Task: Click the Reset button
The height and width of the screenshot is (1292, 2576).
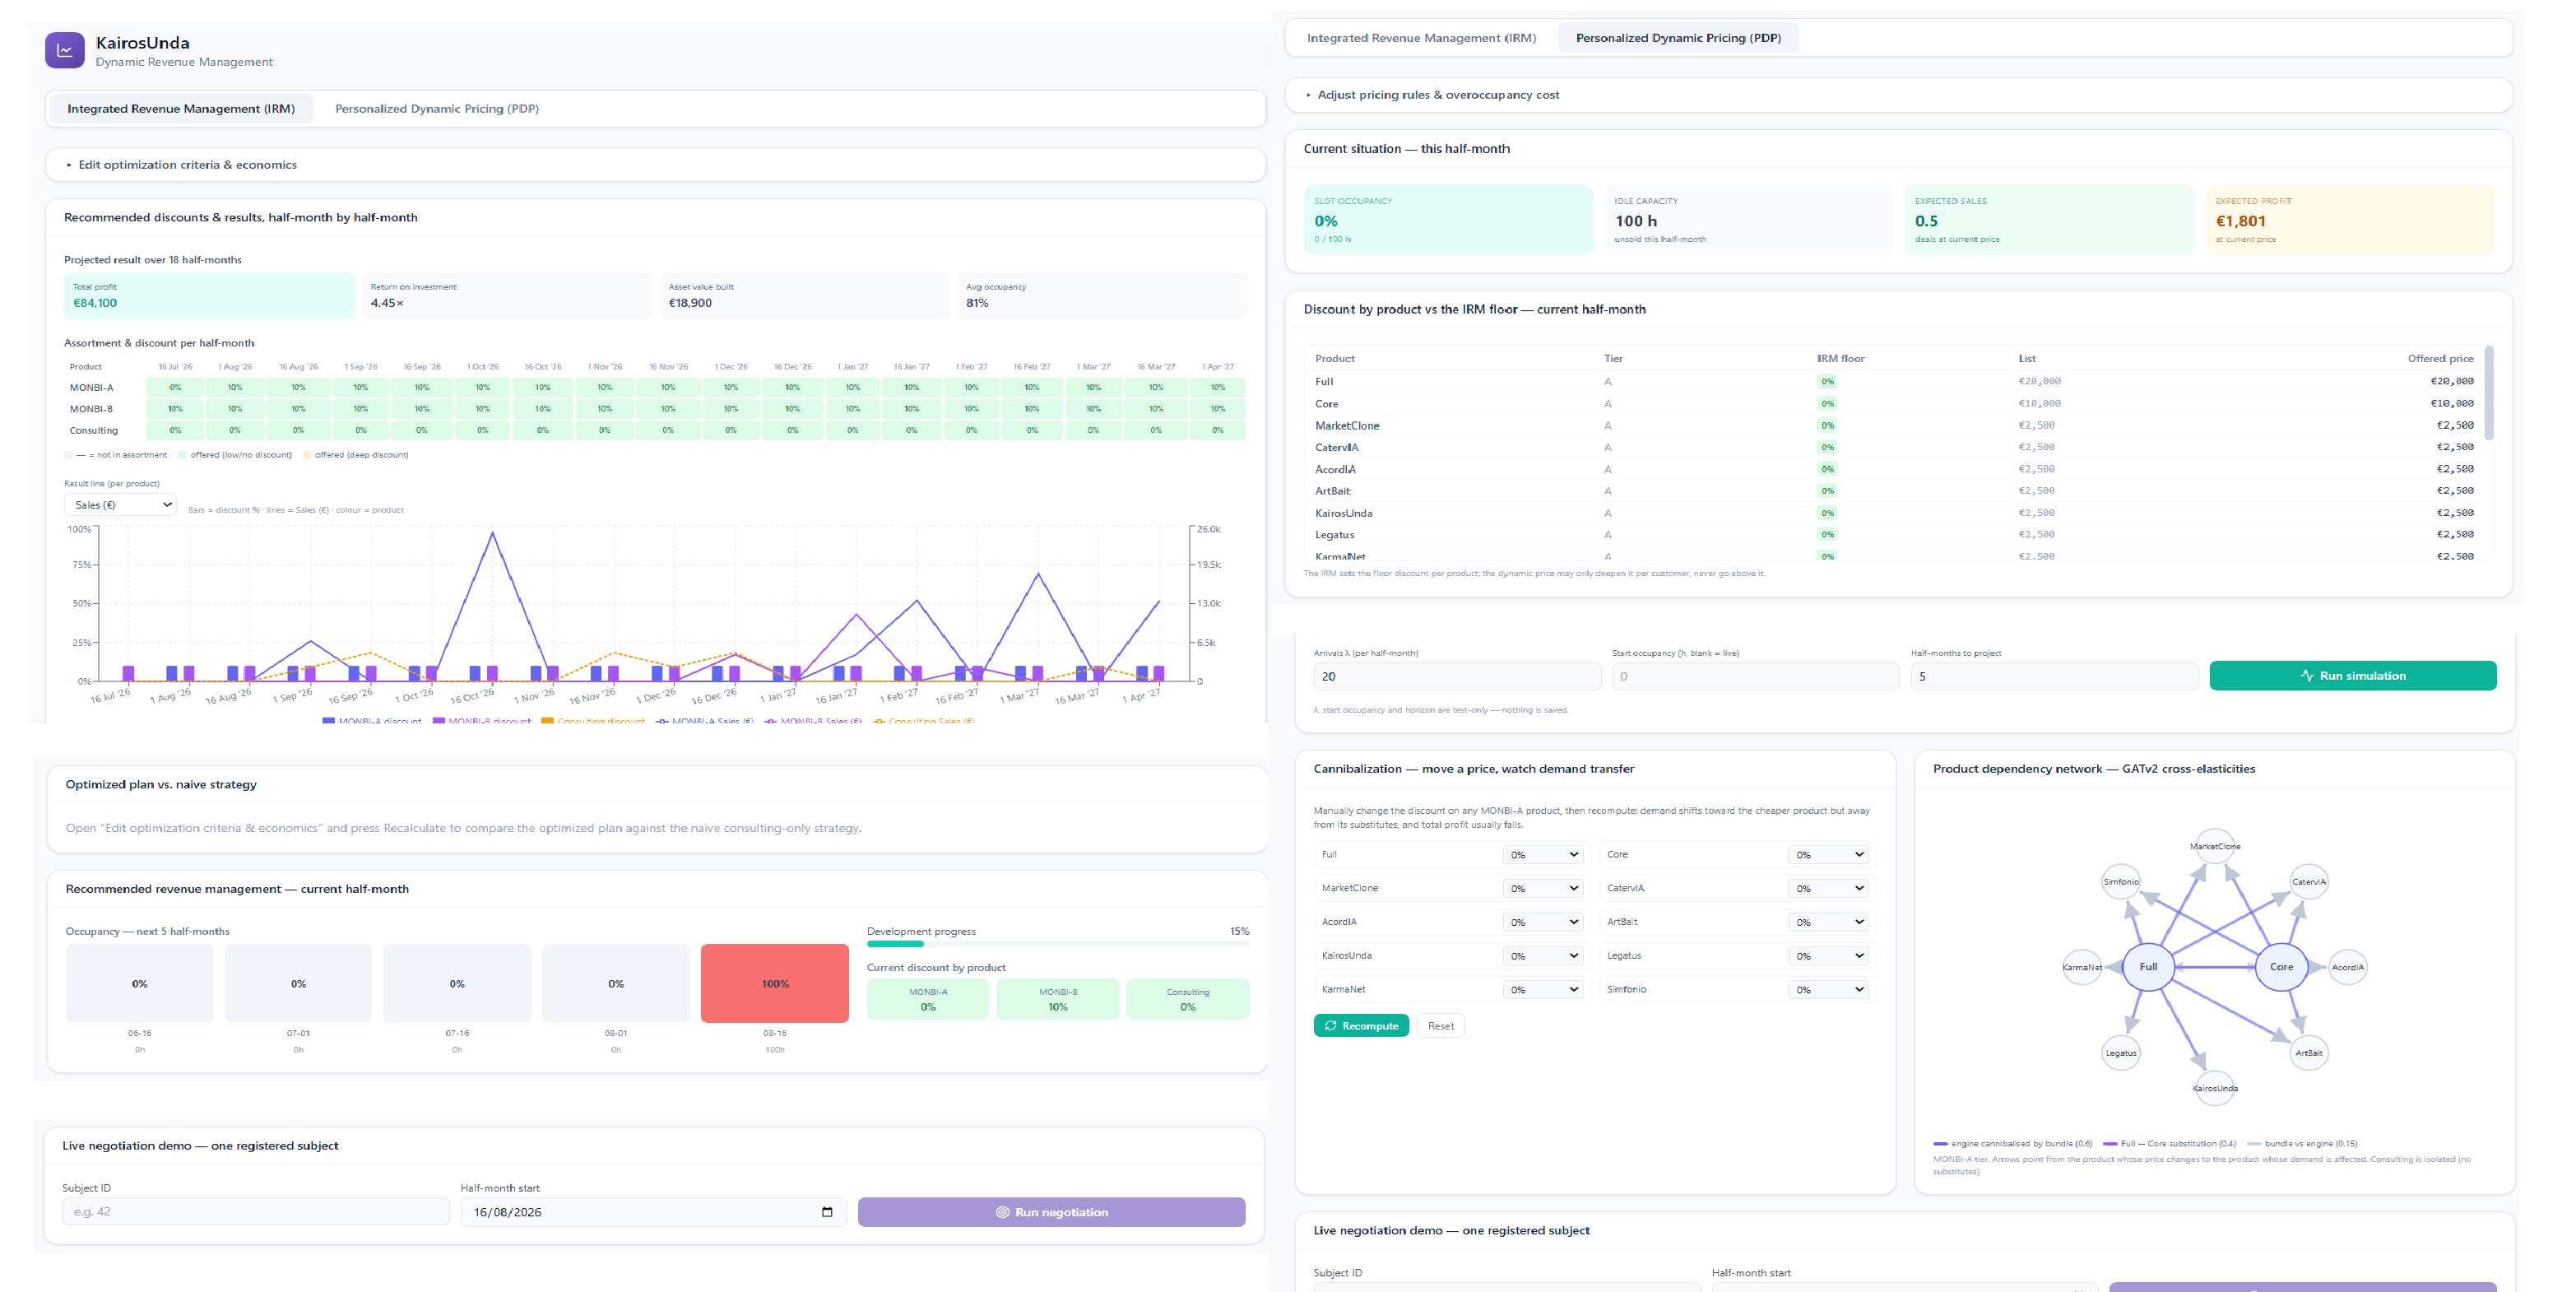Action: pyautogui.click(x=1441, y=1026)
